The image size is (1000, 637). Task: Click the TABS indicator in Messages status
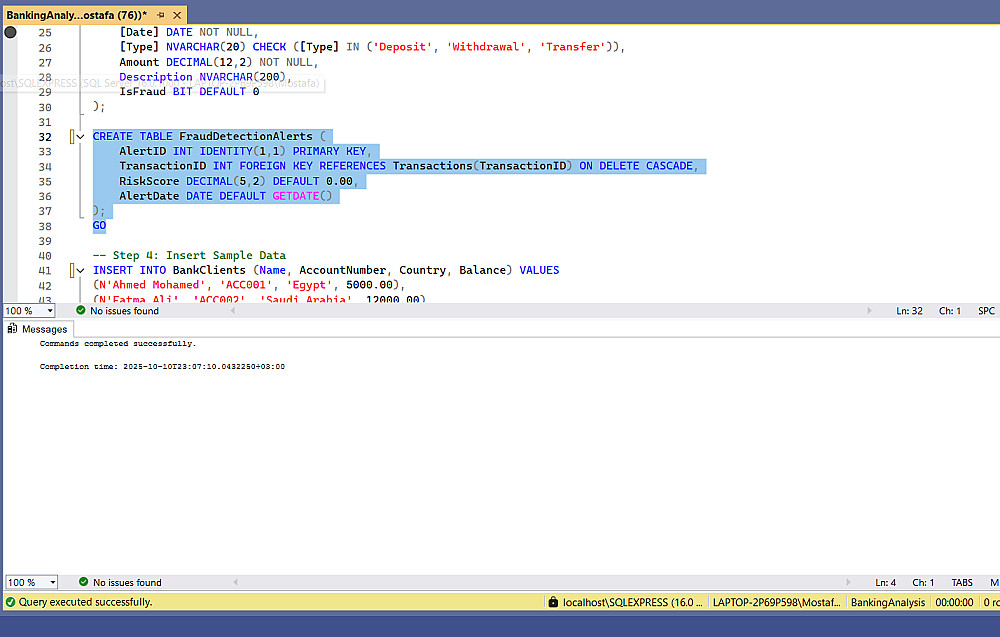click(962, 582)
